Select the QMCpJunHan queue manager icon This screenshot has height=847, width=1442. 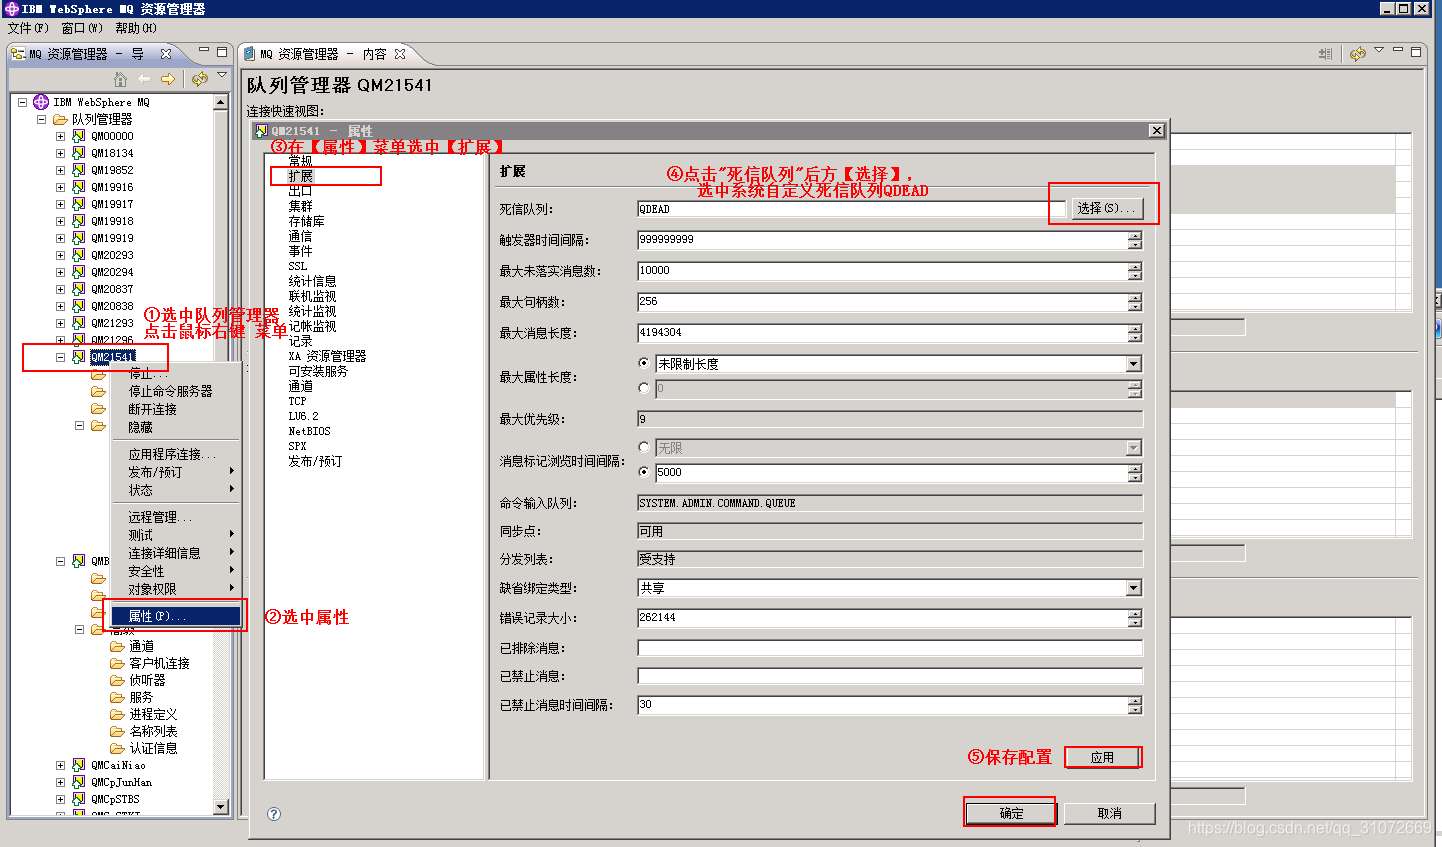click(x=78, y=782)
